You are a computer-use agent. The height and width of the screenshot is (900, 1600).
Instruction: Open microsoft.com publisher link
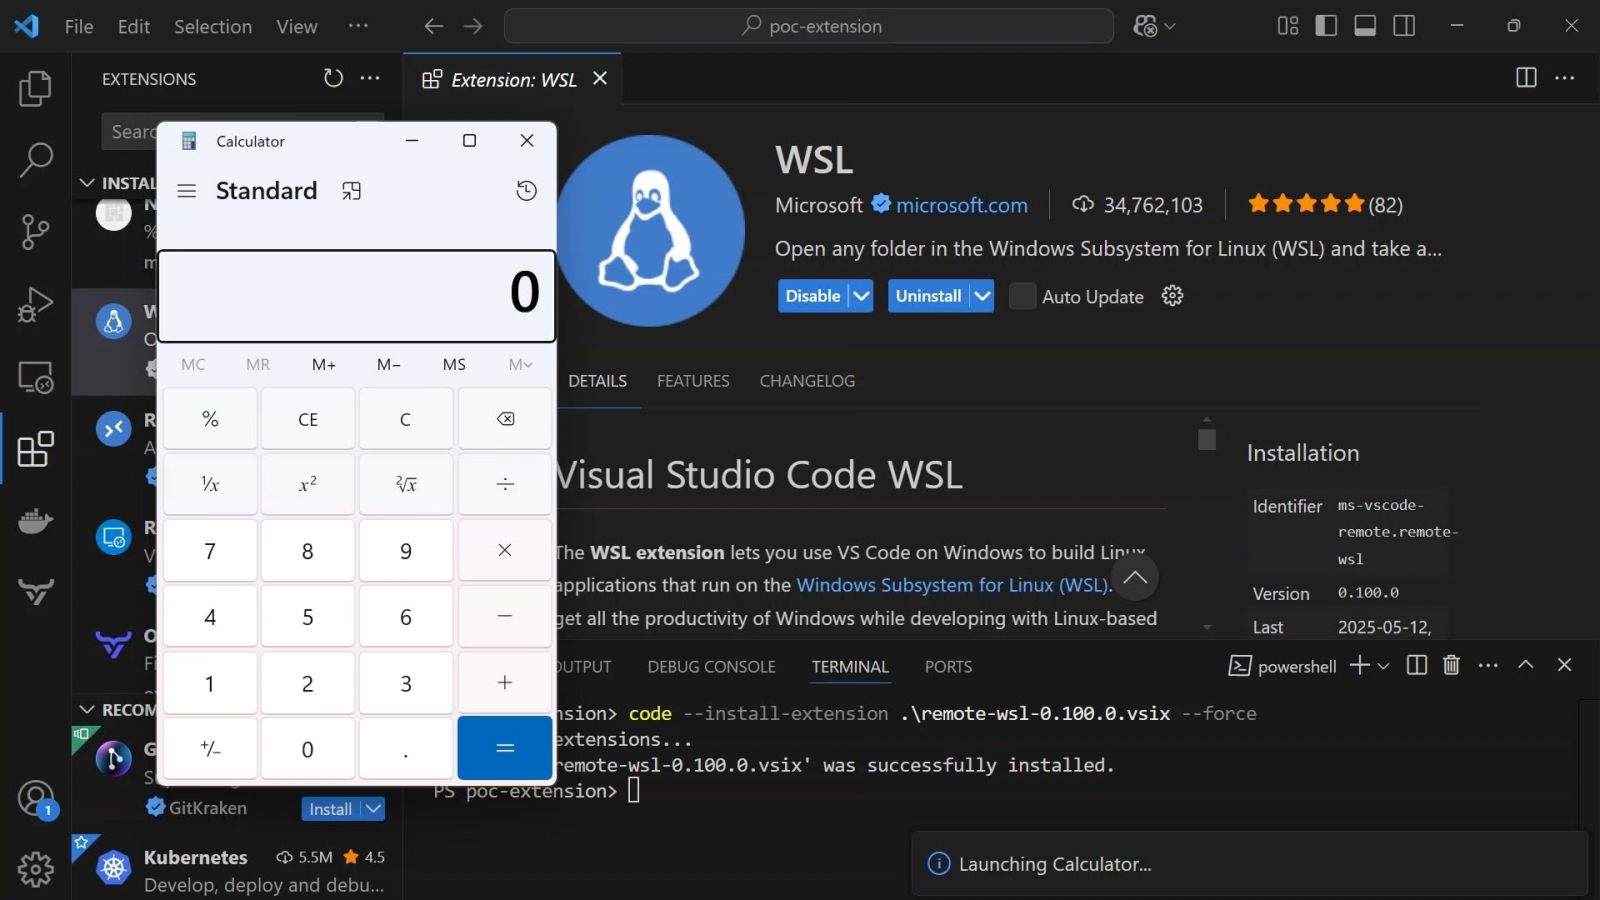click(961, 205)
